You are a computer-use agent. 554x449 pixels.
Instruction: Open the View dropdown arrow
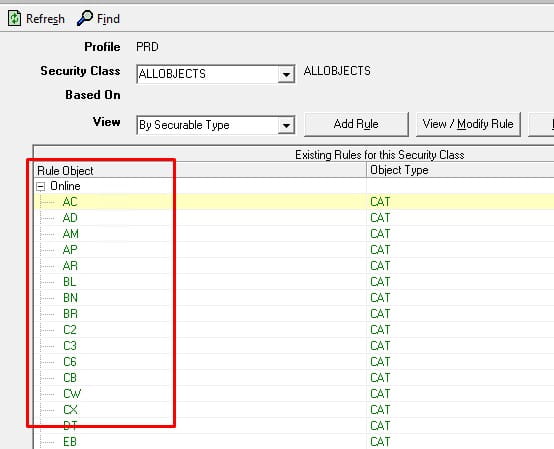pyautogui.click(x=286, y=125)
